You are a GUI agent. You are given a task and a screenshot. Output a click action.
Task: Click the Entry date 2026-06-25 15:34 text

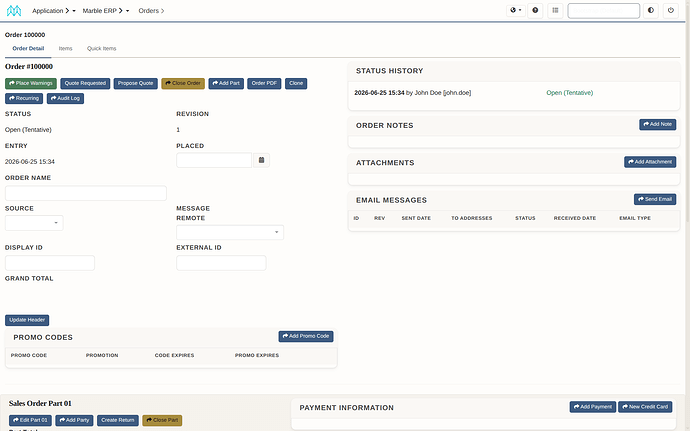30,162
